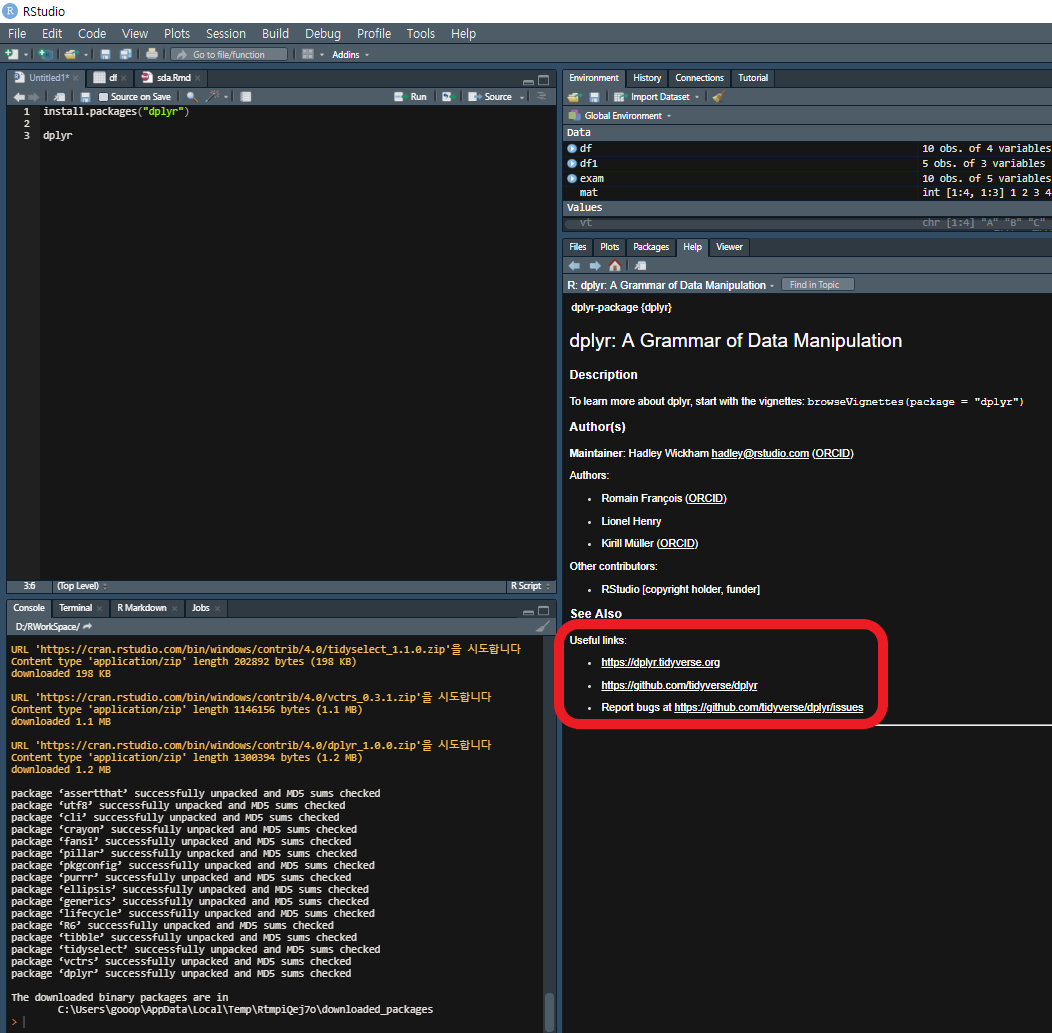Switch to the Packages tab
The image size is (1052, 1033).
(x=651, y=247)
